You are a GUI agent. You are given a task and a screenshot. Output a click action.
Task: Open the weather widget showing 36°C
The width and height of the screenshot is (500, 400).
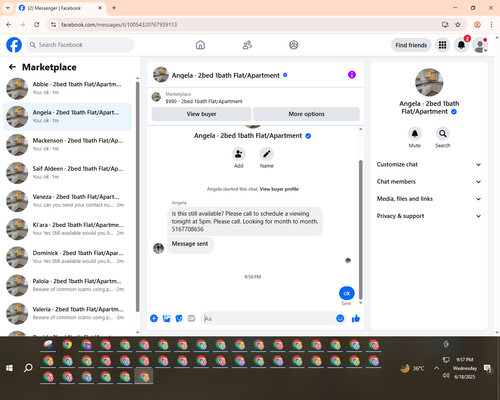tap(412, 368)
